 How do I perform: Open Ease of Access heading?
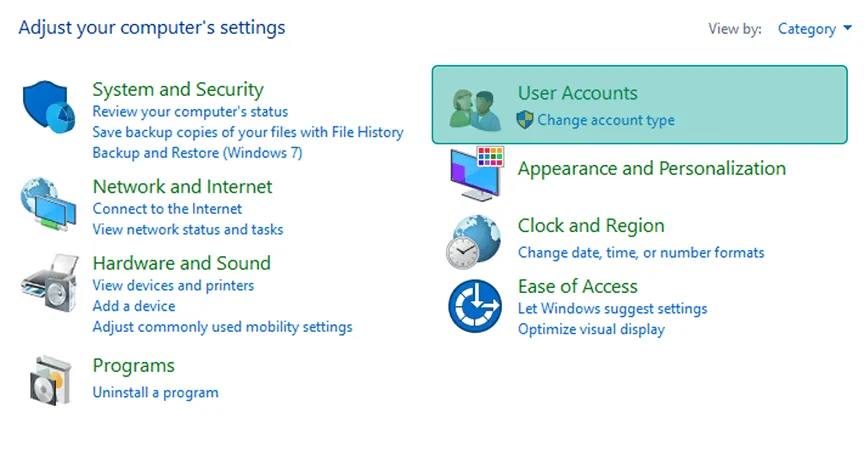coord(578,286)
